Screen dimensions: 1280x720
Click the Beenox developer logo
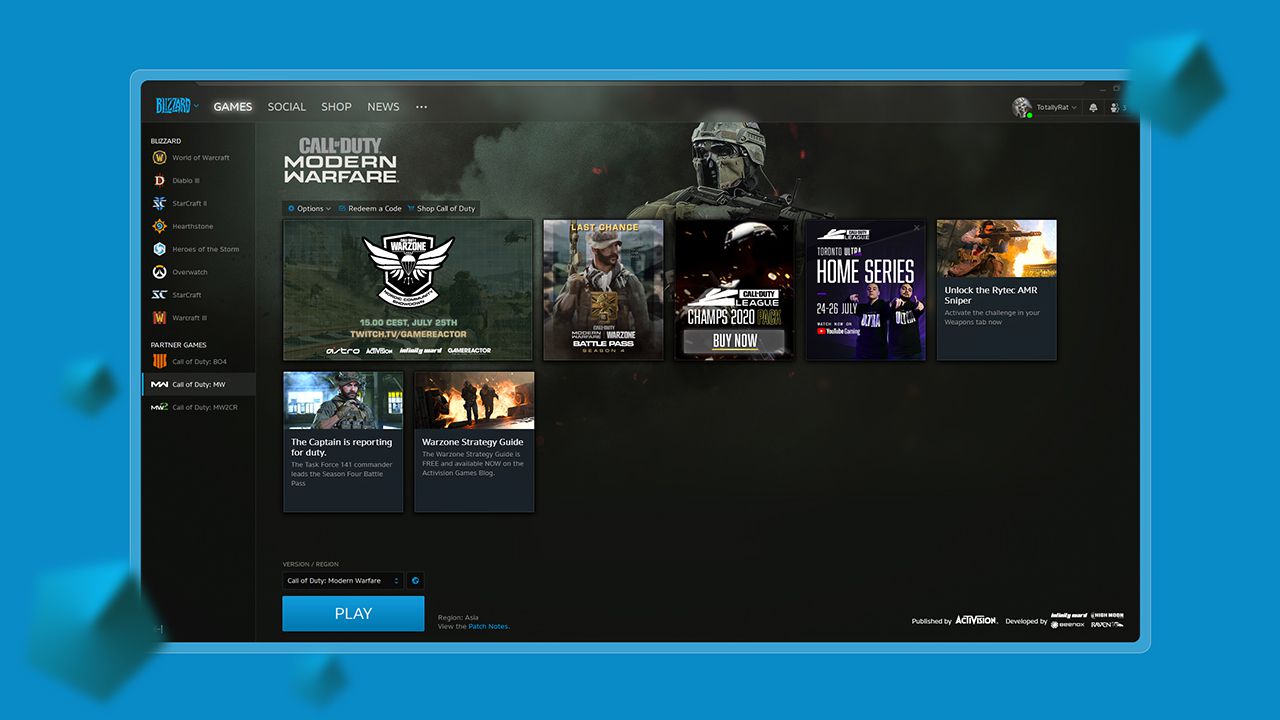click(x=1068, y=625)
